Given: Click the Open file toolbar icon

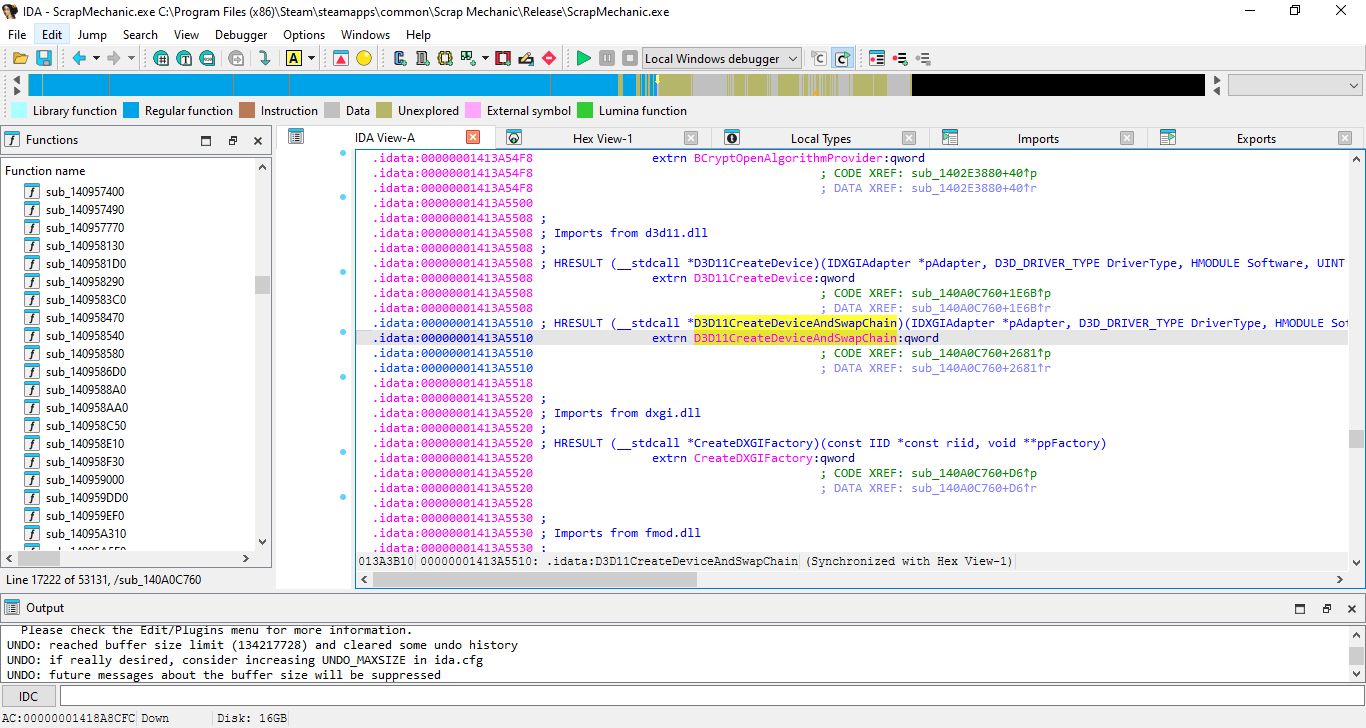Looking at the screenshot, I should [20, 59].
